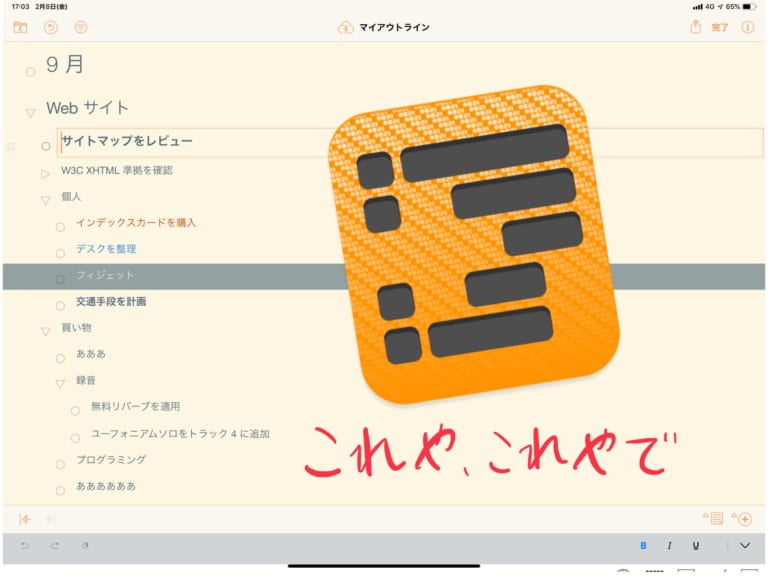Toggle underline formatting U
This screenshot has height=576, width=768.
pos(696,546)
